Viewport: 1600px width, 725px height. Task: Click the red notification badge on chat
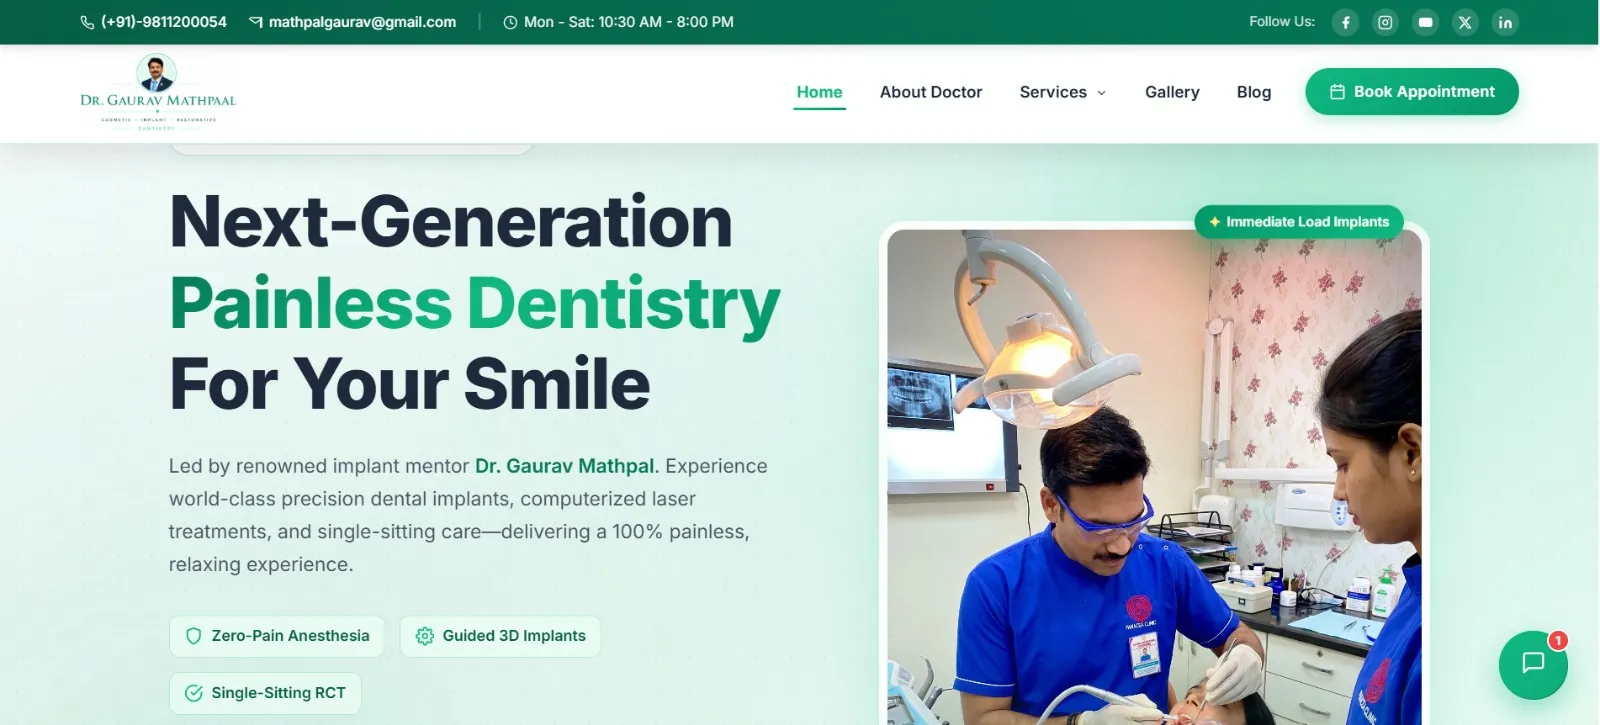tap(1558, 640)
